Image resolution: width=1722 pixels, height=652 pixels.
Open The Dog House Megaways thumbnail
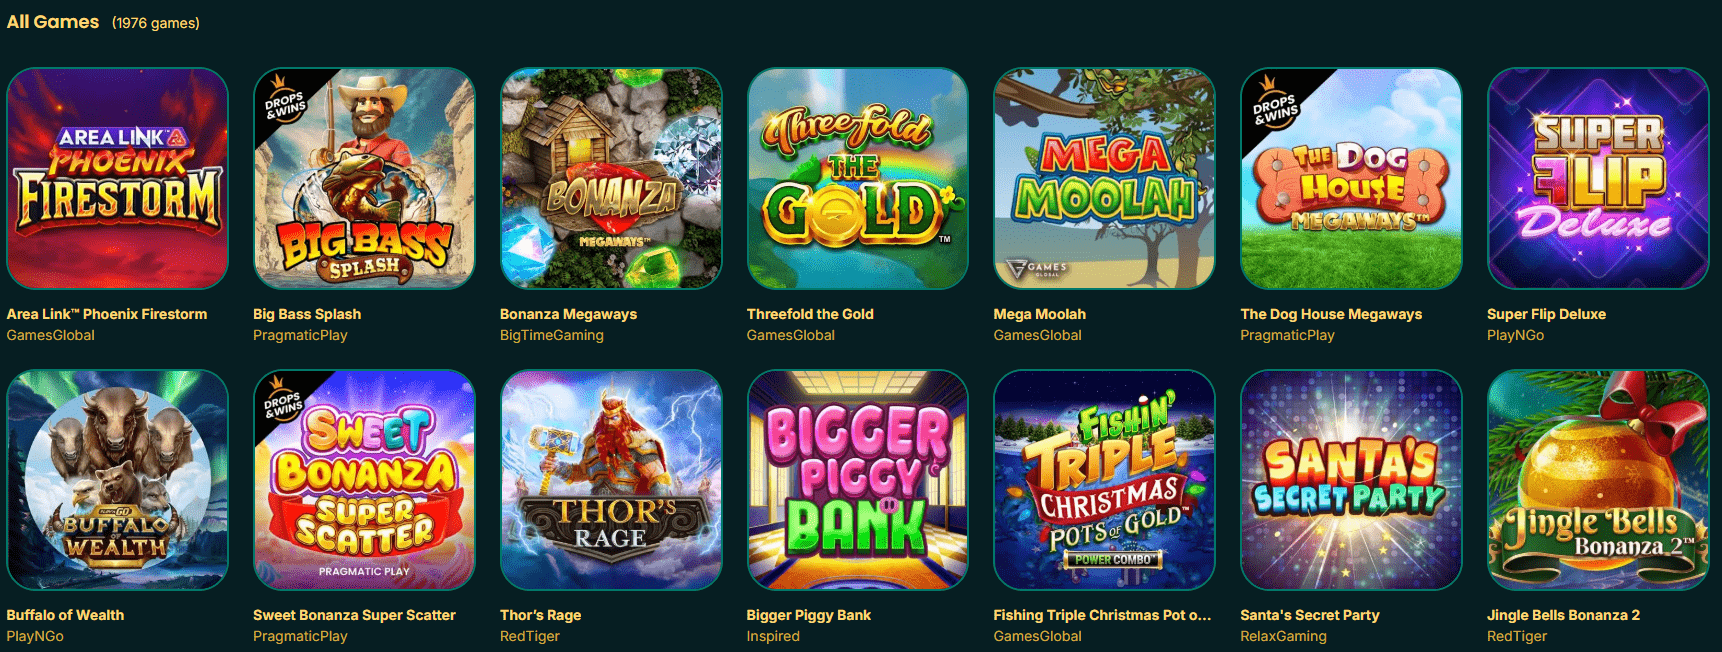point(1351,179)
